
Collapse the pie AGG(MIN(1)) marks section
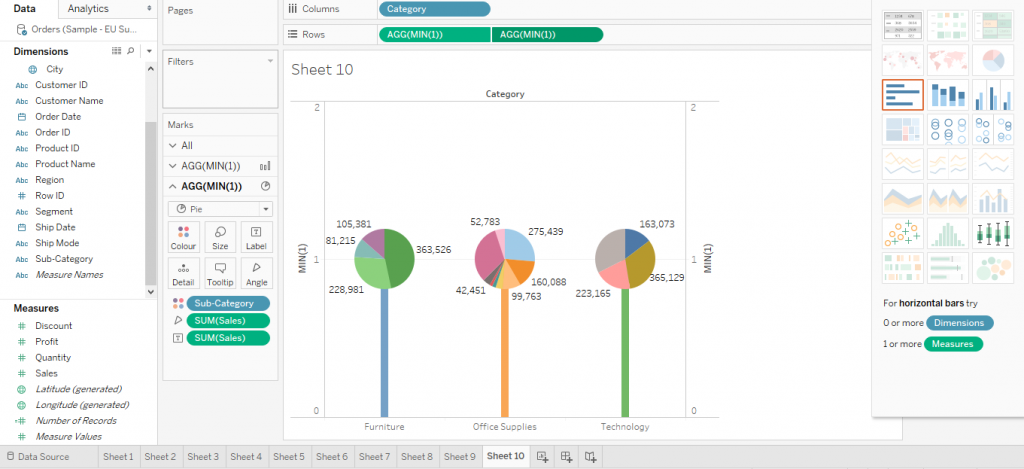[172, 186]
